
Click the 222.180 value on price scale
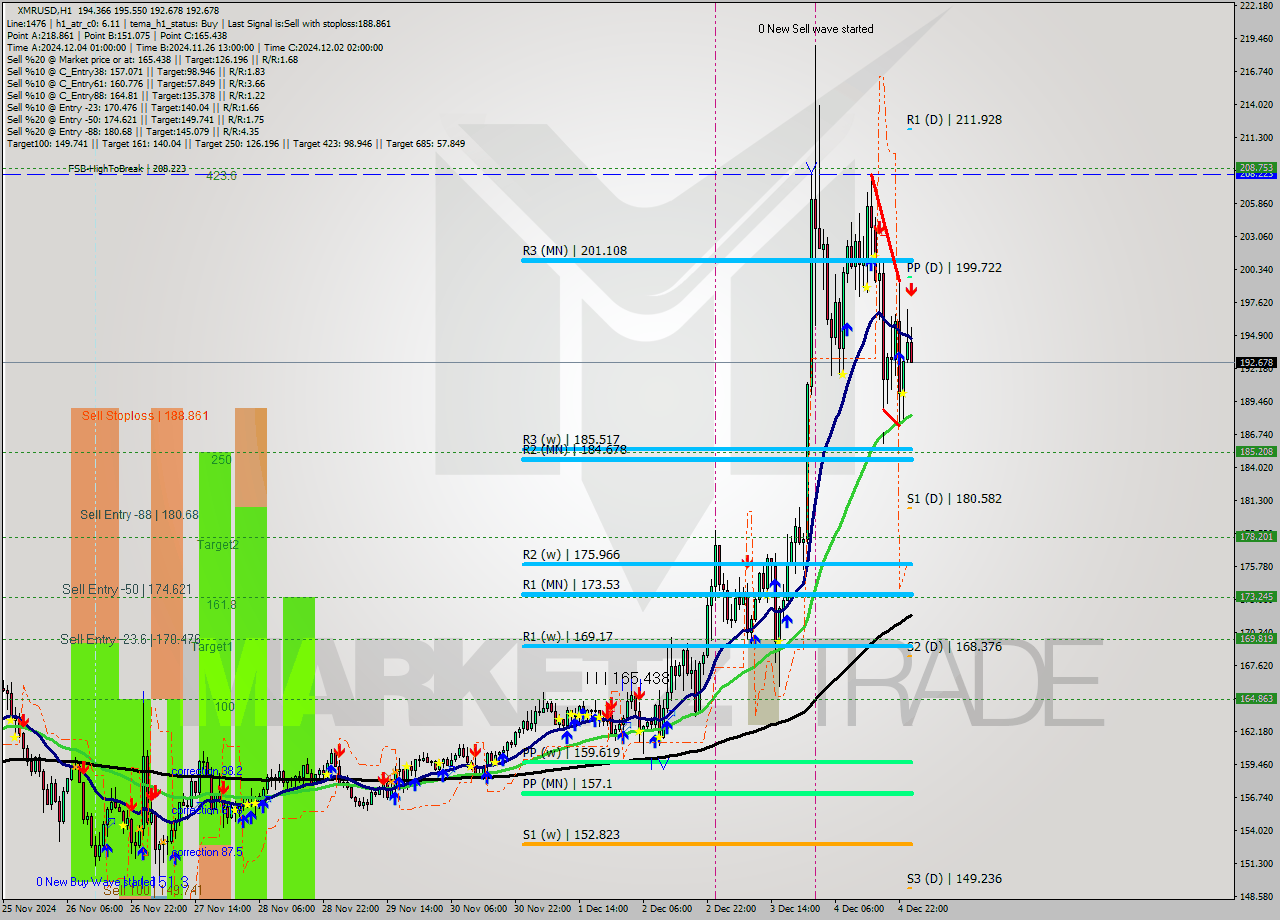pyautogui.click(x=1256, y=6)
